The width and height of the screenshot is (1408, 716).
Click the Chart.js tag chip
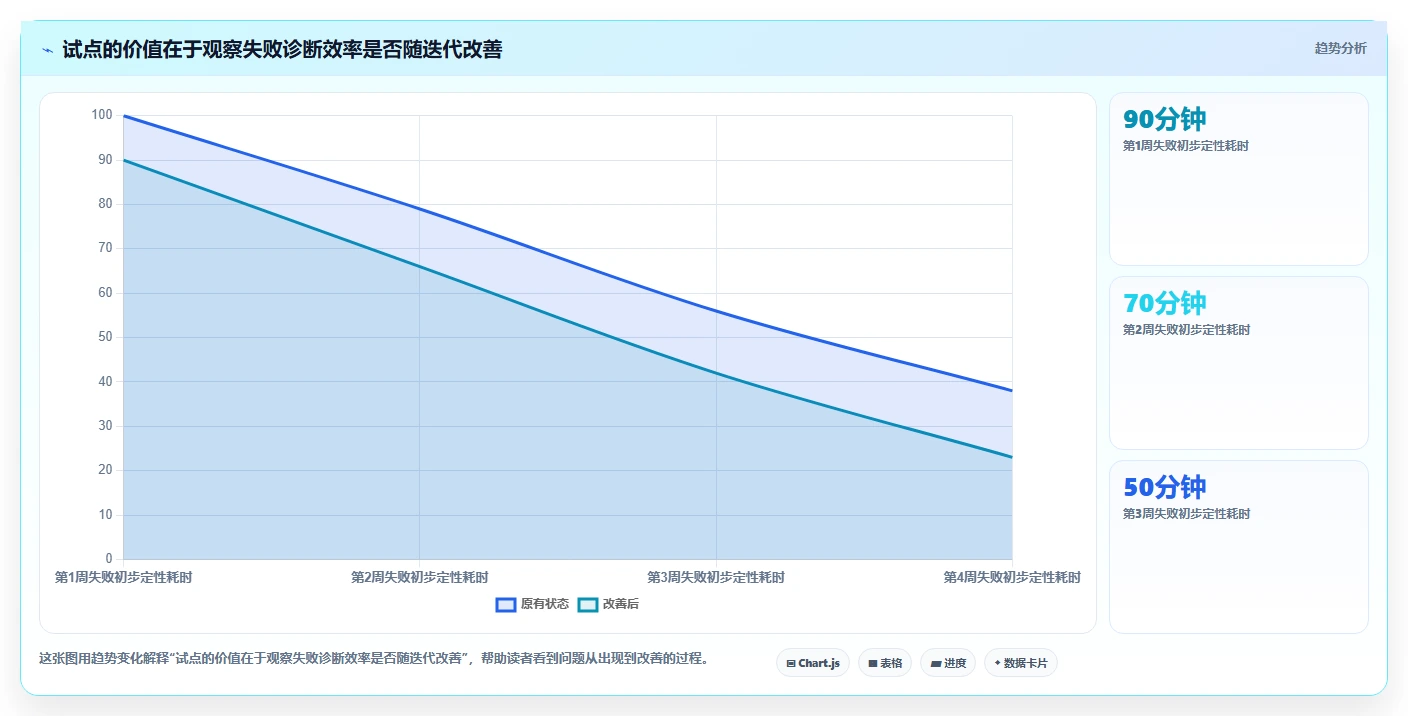(x=813, y=663)
